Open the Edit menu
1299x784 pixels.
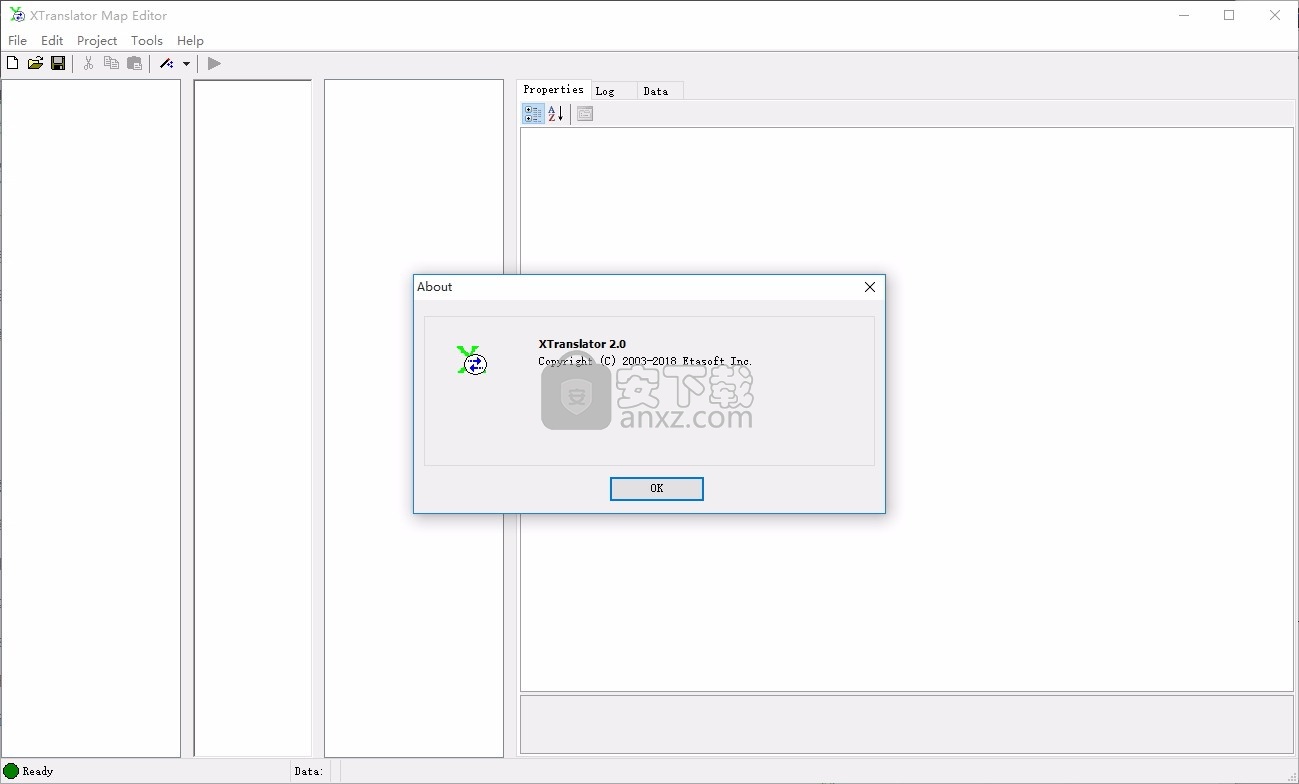[x=52, y=40]
